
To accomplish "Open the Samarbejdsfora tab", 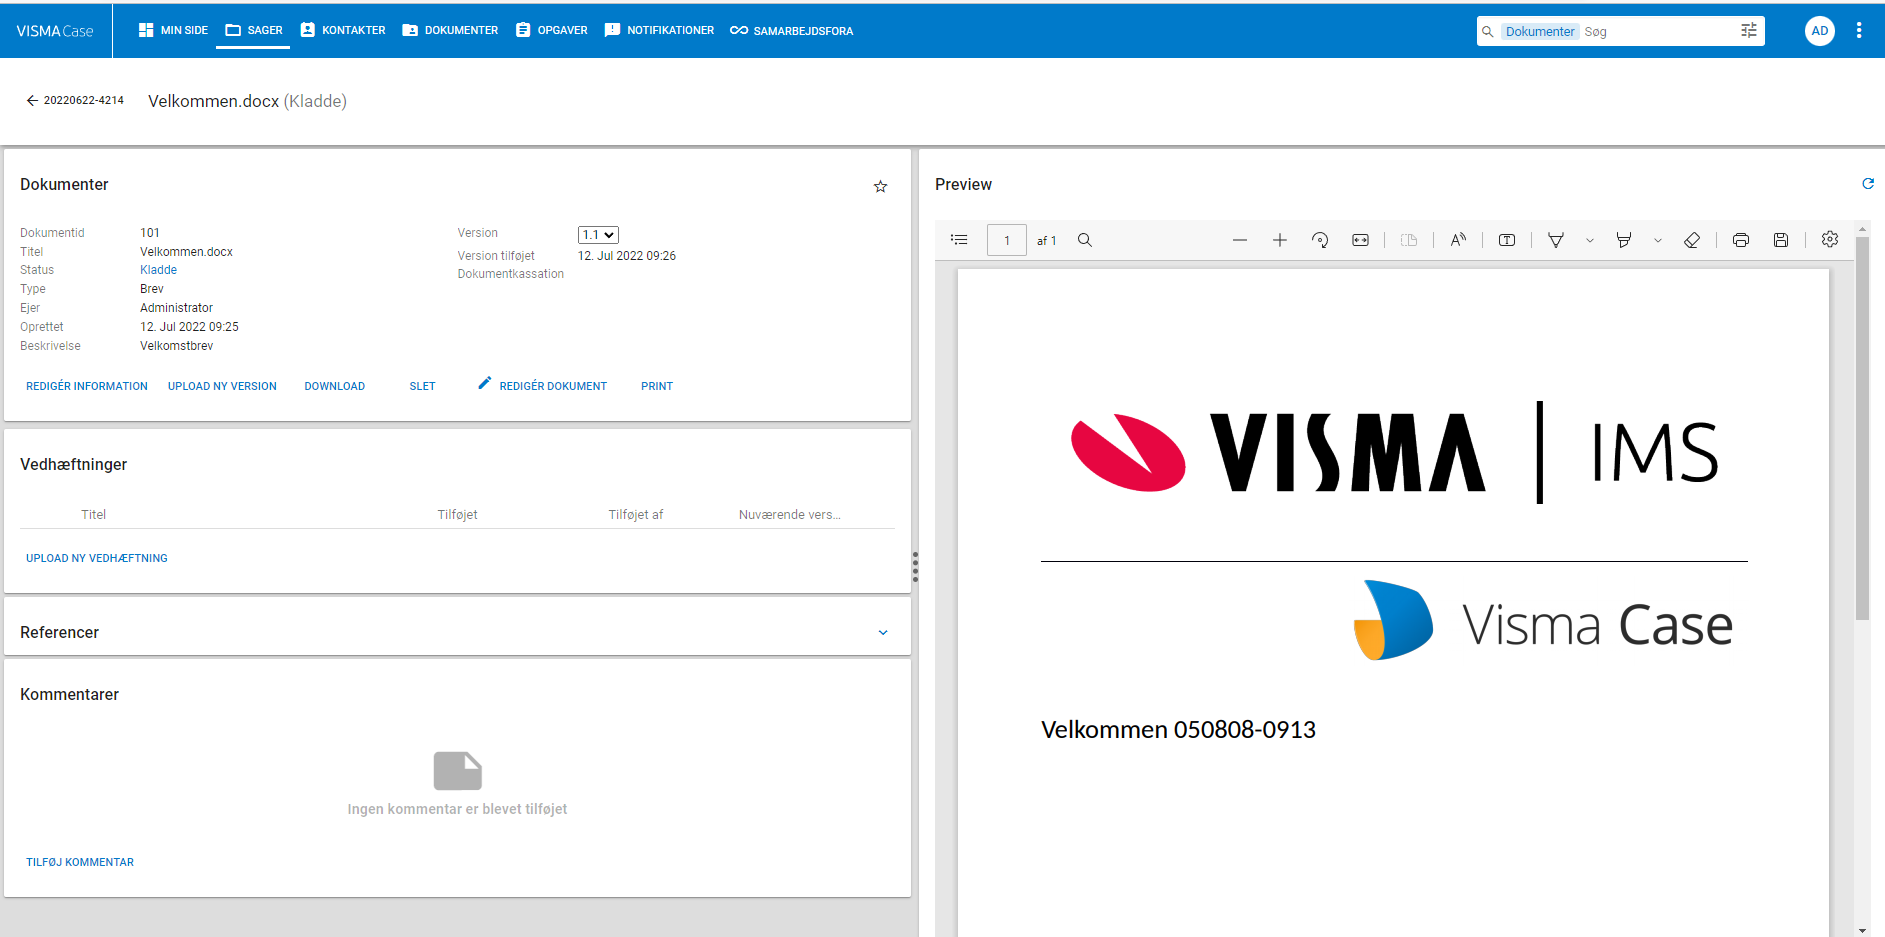I will (792, 31).
